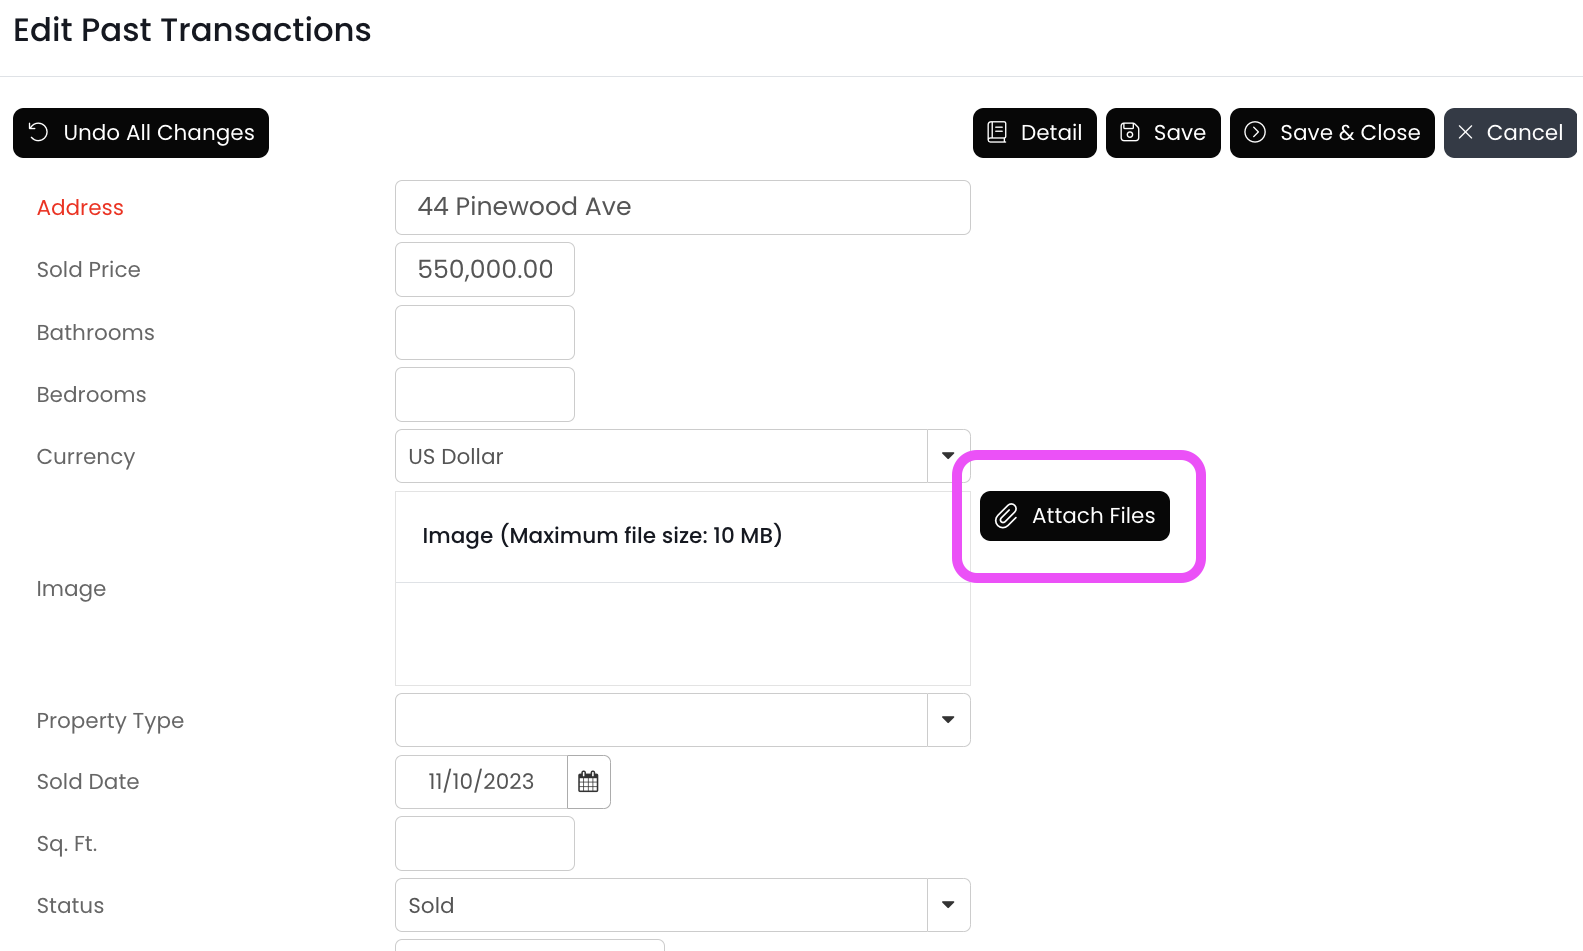Expand the Property Type dropdown
This screenshot has width=1583, height=951.
point(948,720)
